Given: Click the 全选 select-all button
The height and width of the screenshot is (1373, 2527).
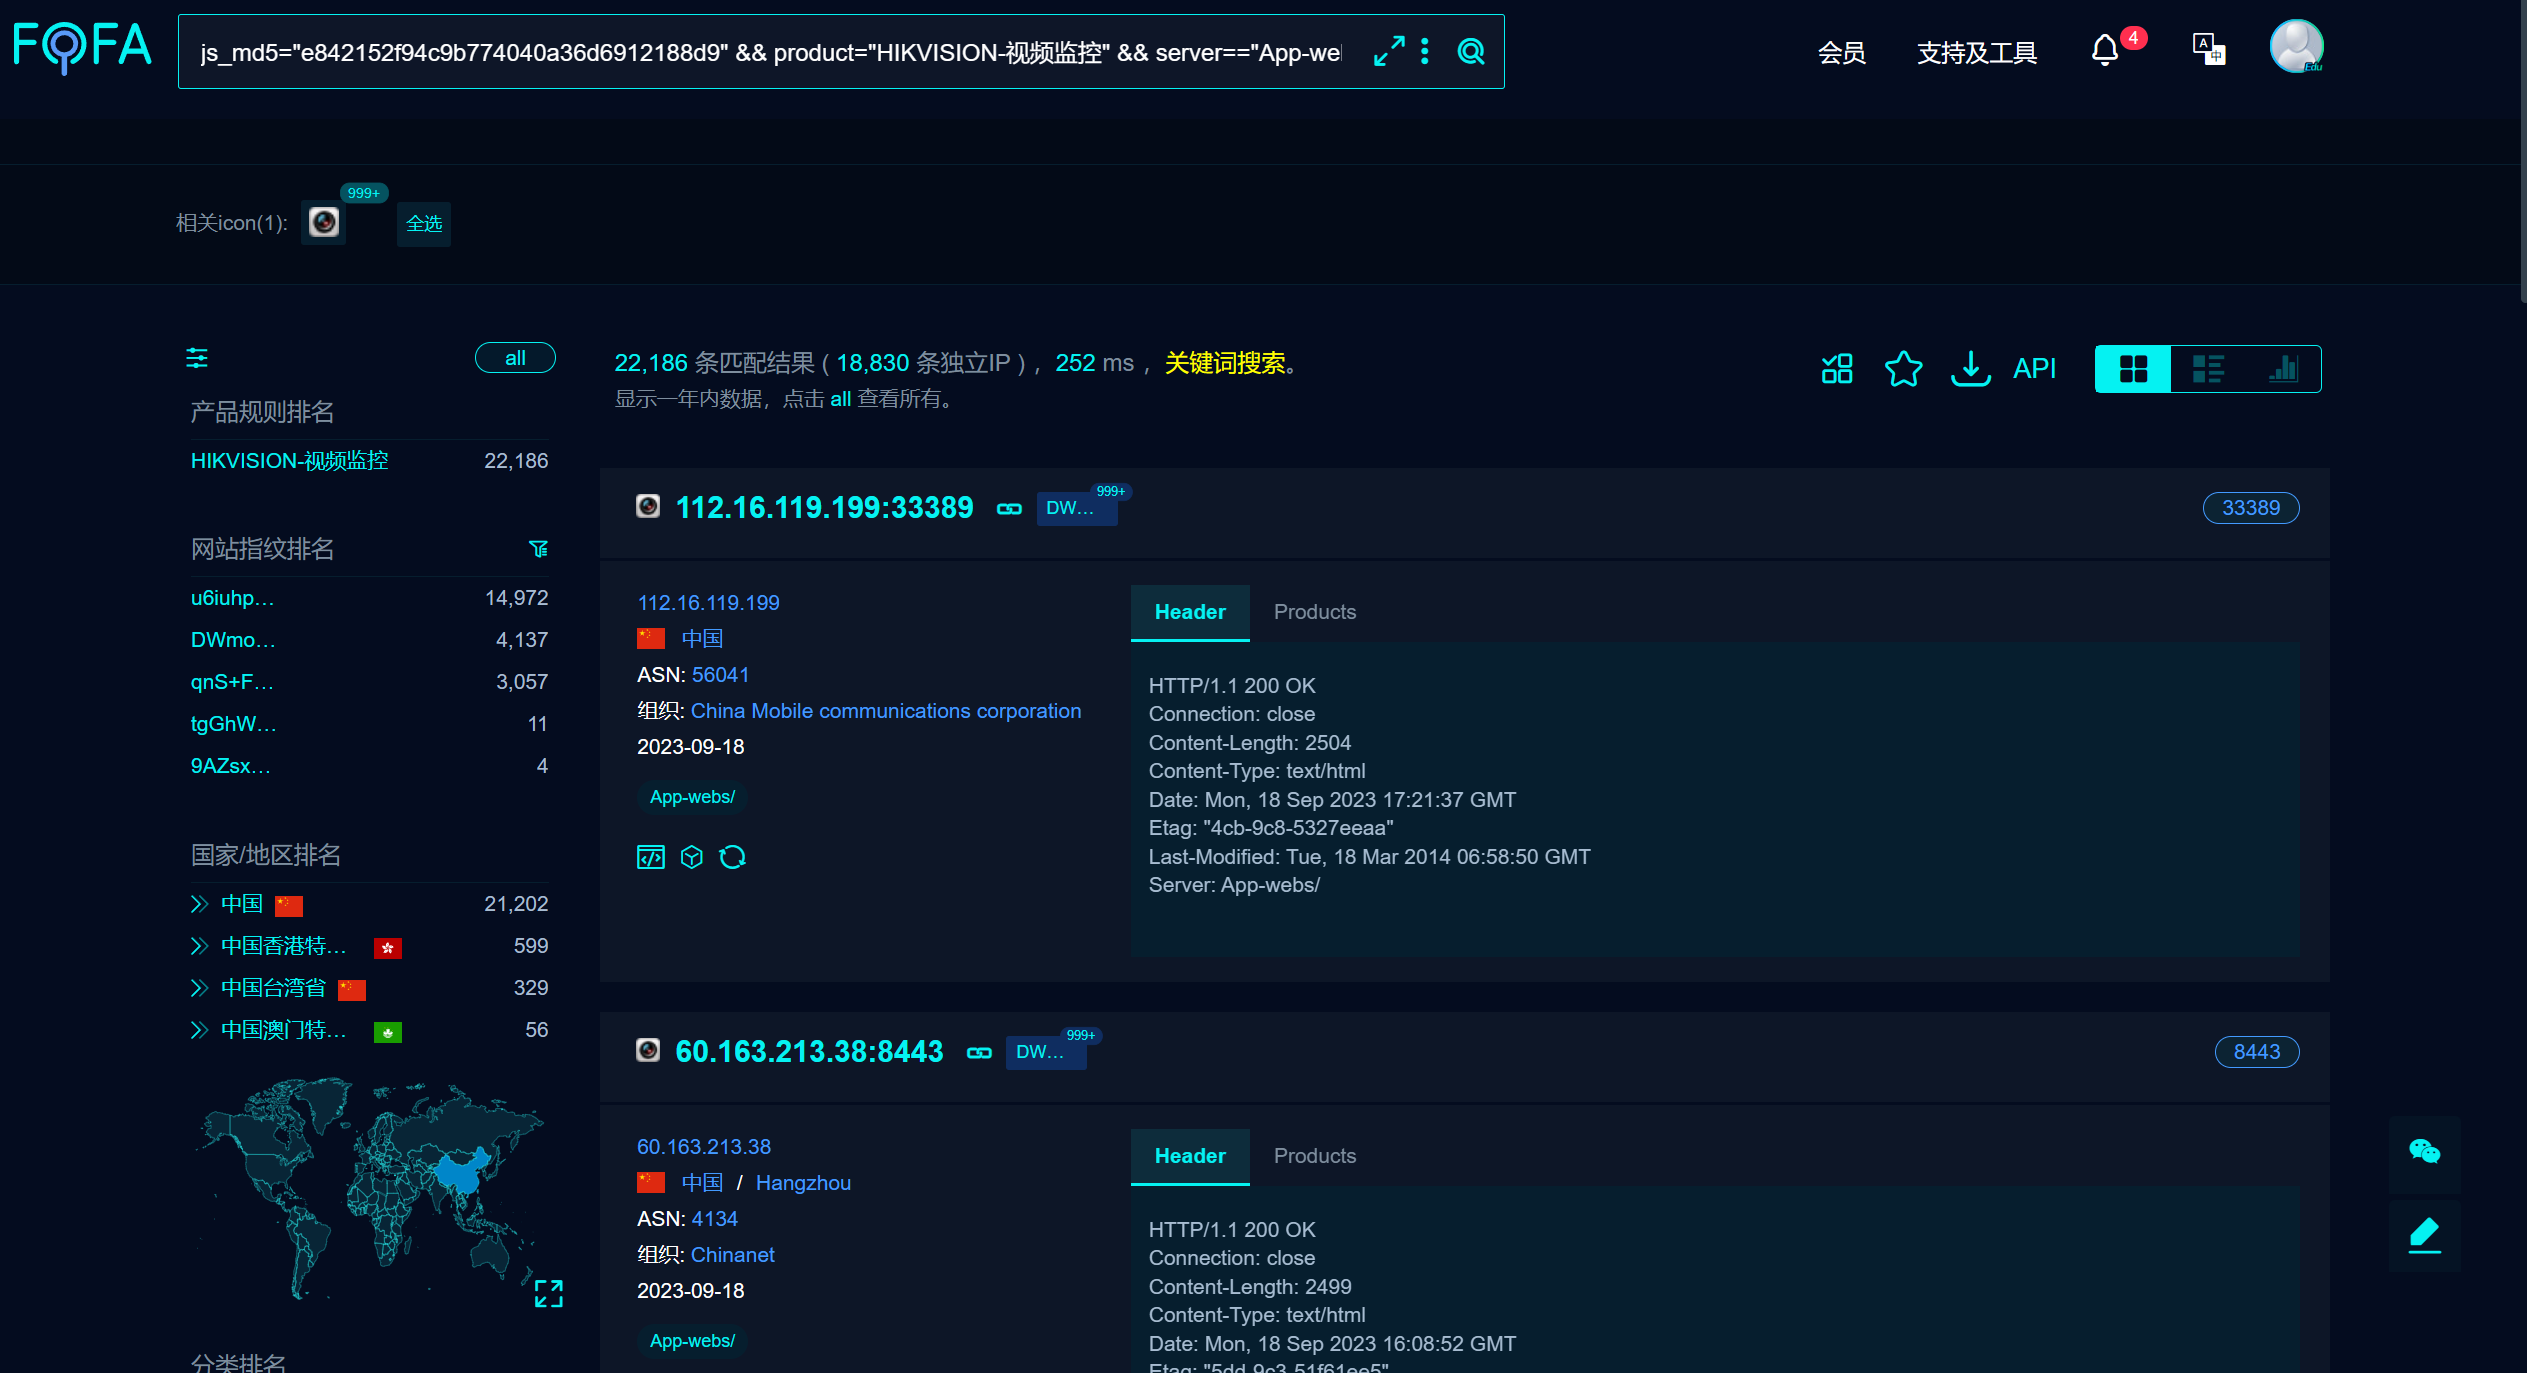Looking at the screenshot, I should (x=424, y=224).
